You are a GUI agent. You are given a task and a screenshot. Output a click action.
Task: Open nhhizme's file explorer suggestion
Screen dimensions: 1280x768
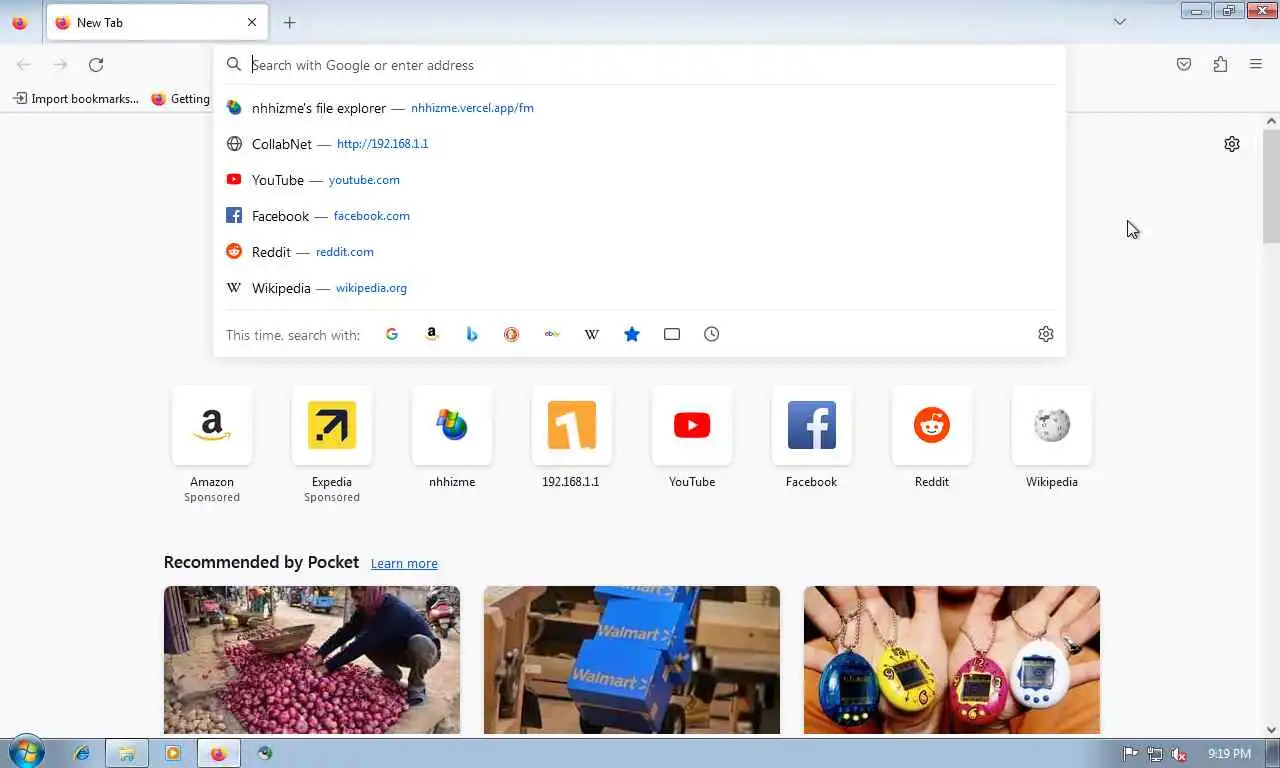640,108
